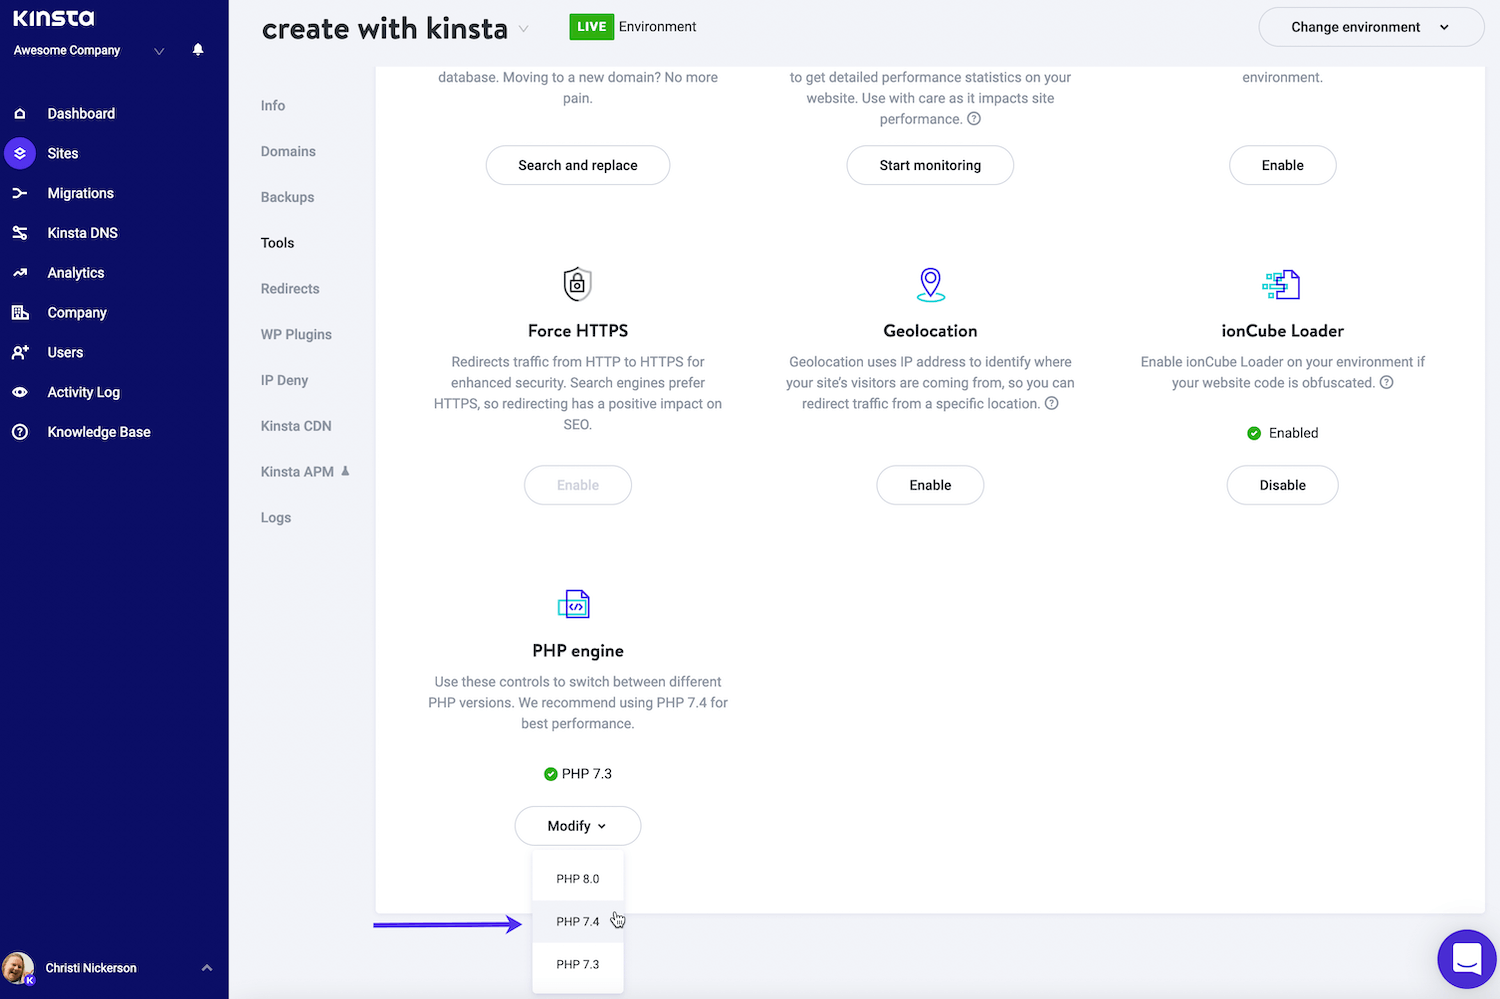This screenshot has height=999, width=1500.
Task: Select the Tools section
Action: 277,243
